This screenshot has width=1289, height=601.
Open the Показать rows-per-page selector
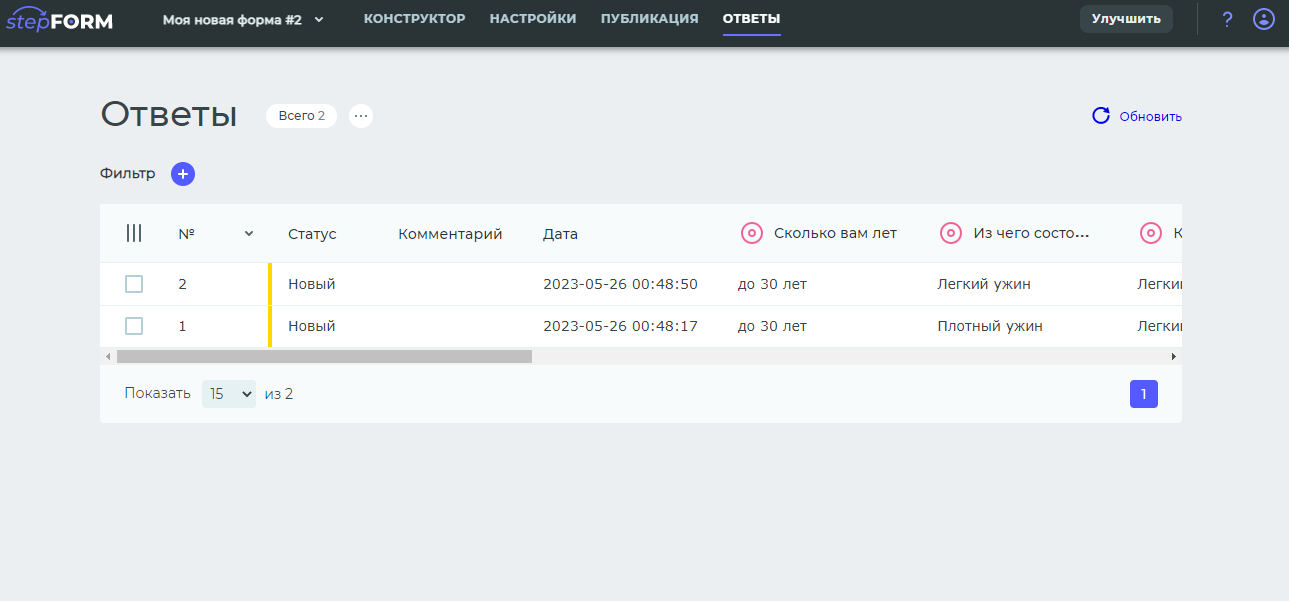click(228, 393)
